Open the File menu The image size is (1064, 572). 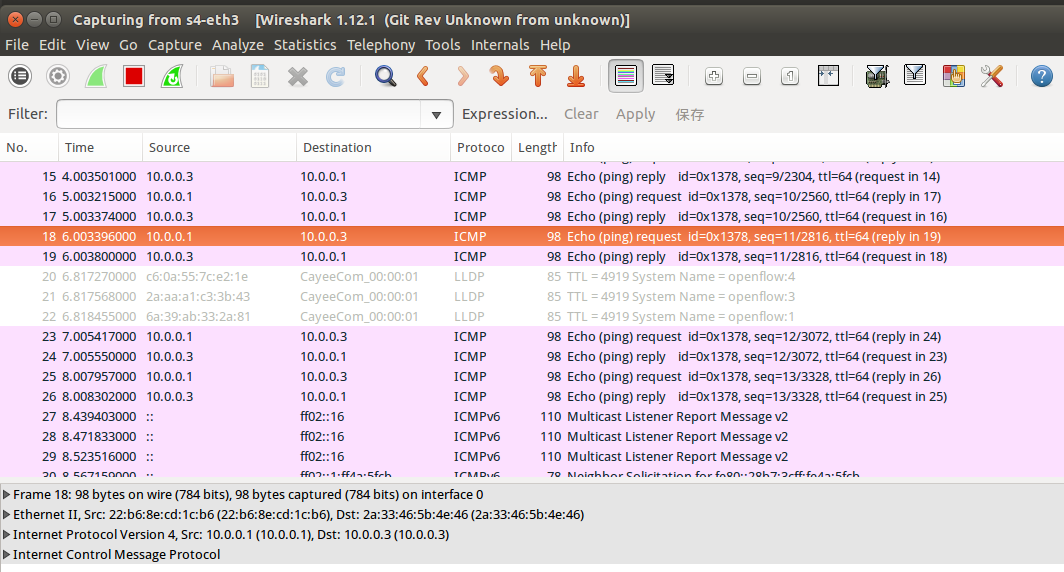pyautogui.click(x=17, y=45)
